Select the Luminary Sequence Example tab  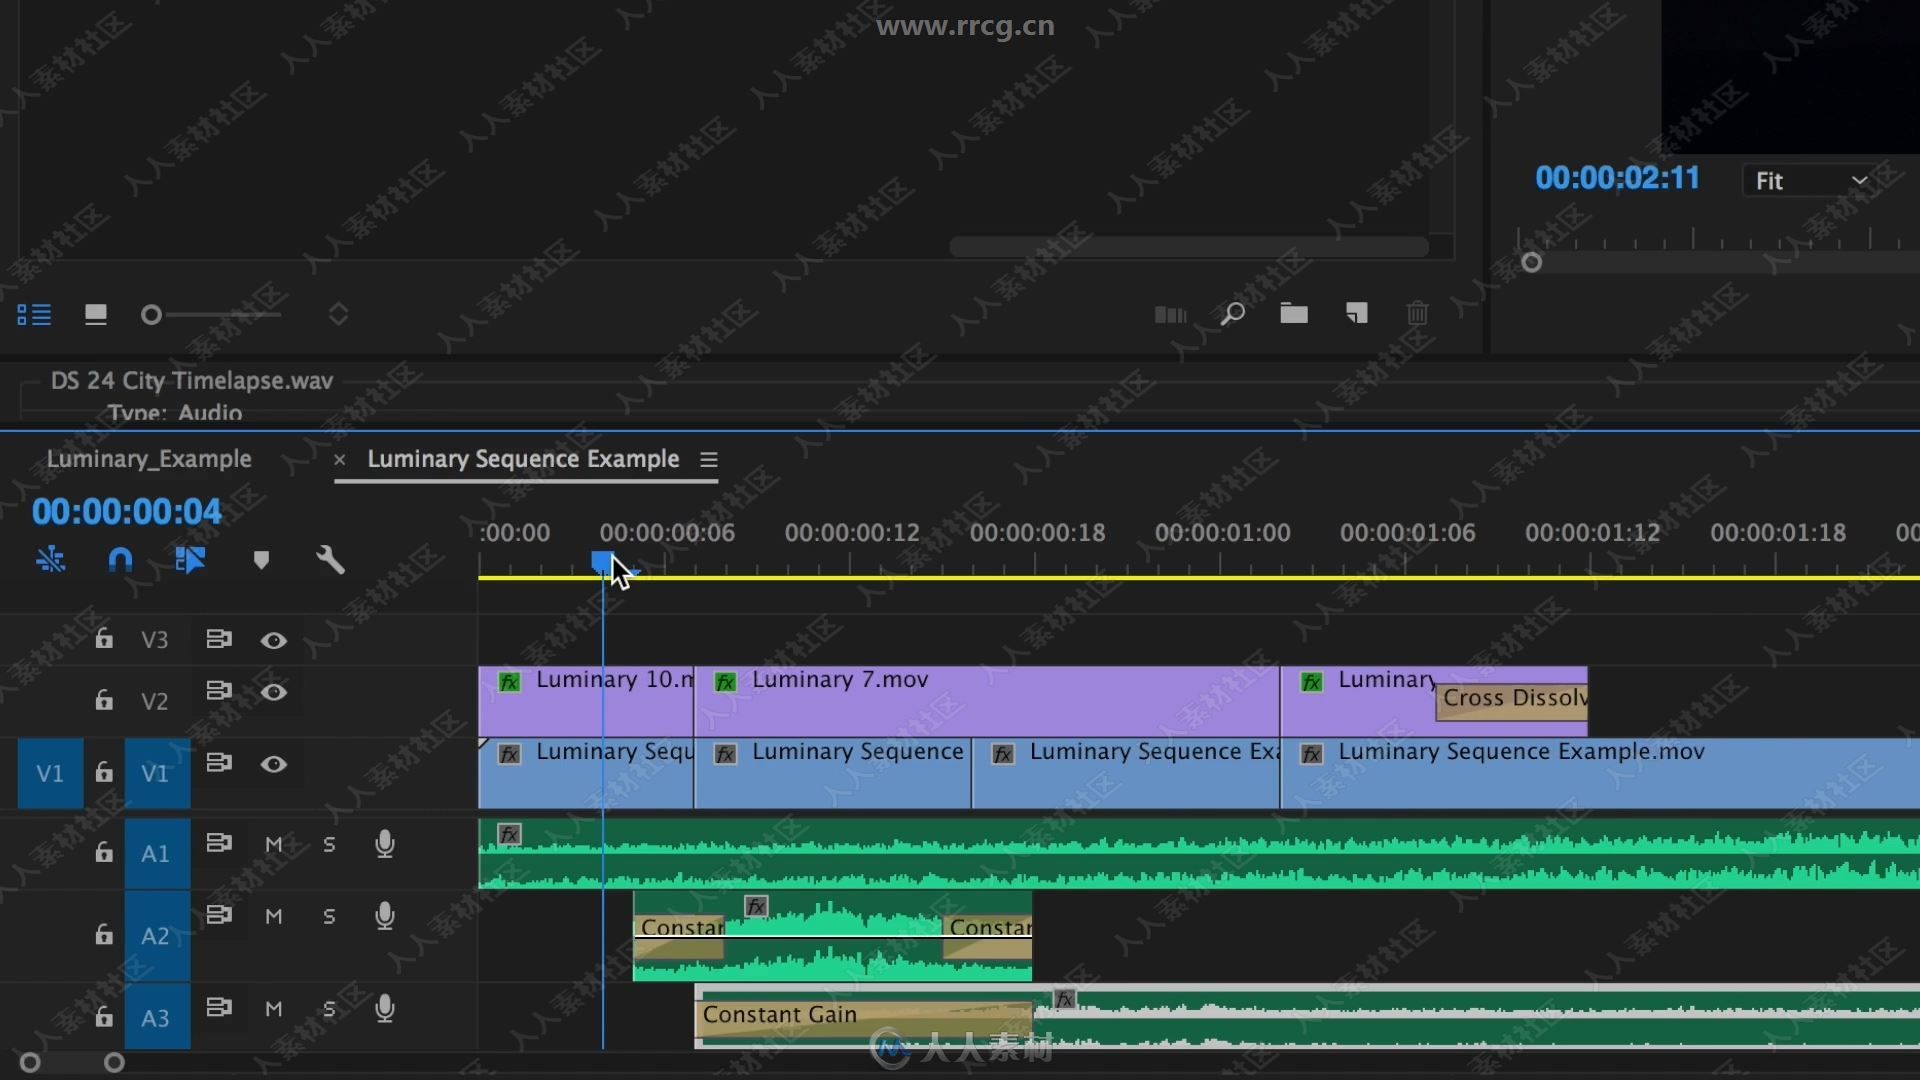523,459
